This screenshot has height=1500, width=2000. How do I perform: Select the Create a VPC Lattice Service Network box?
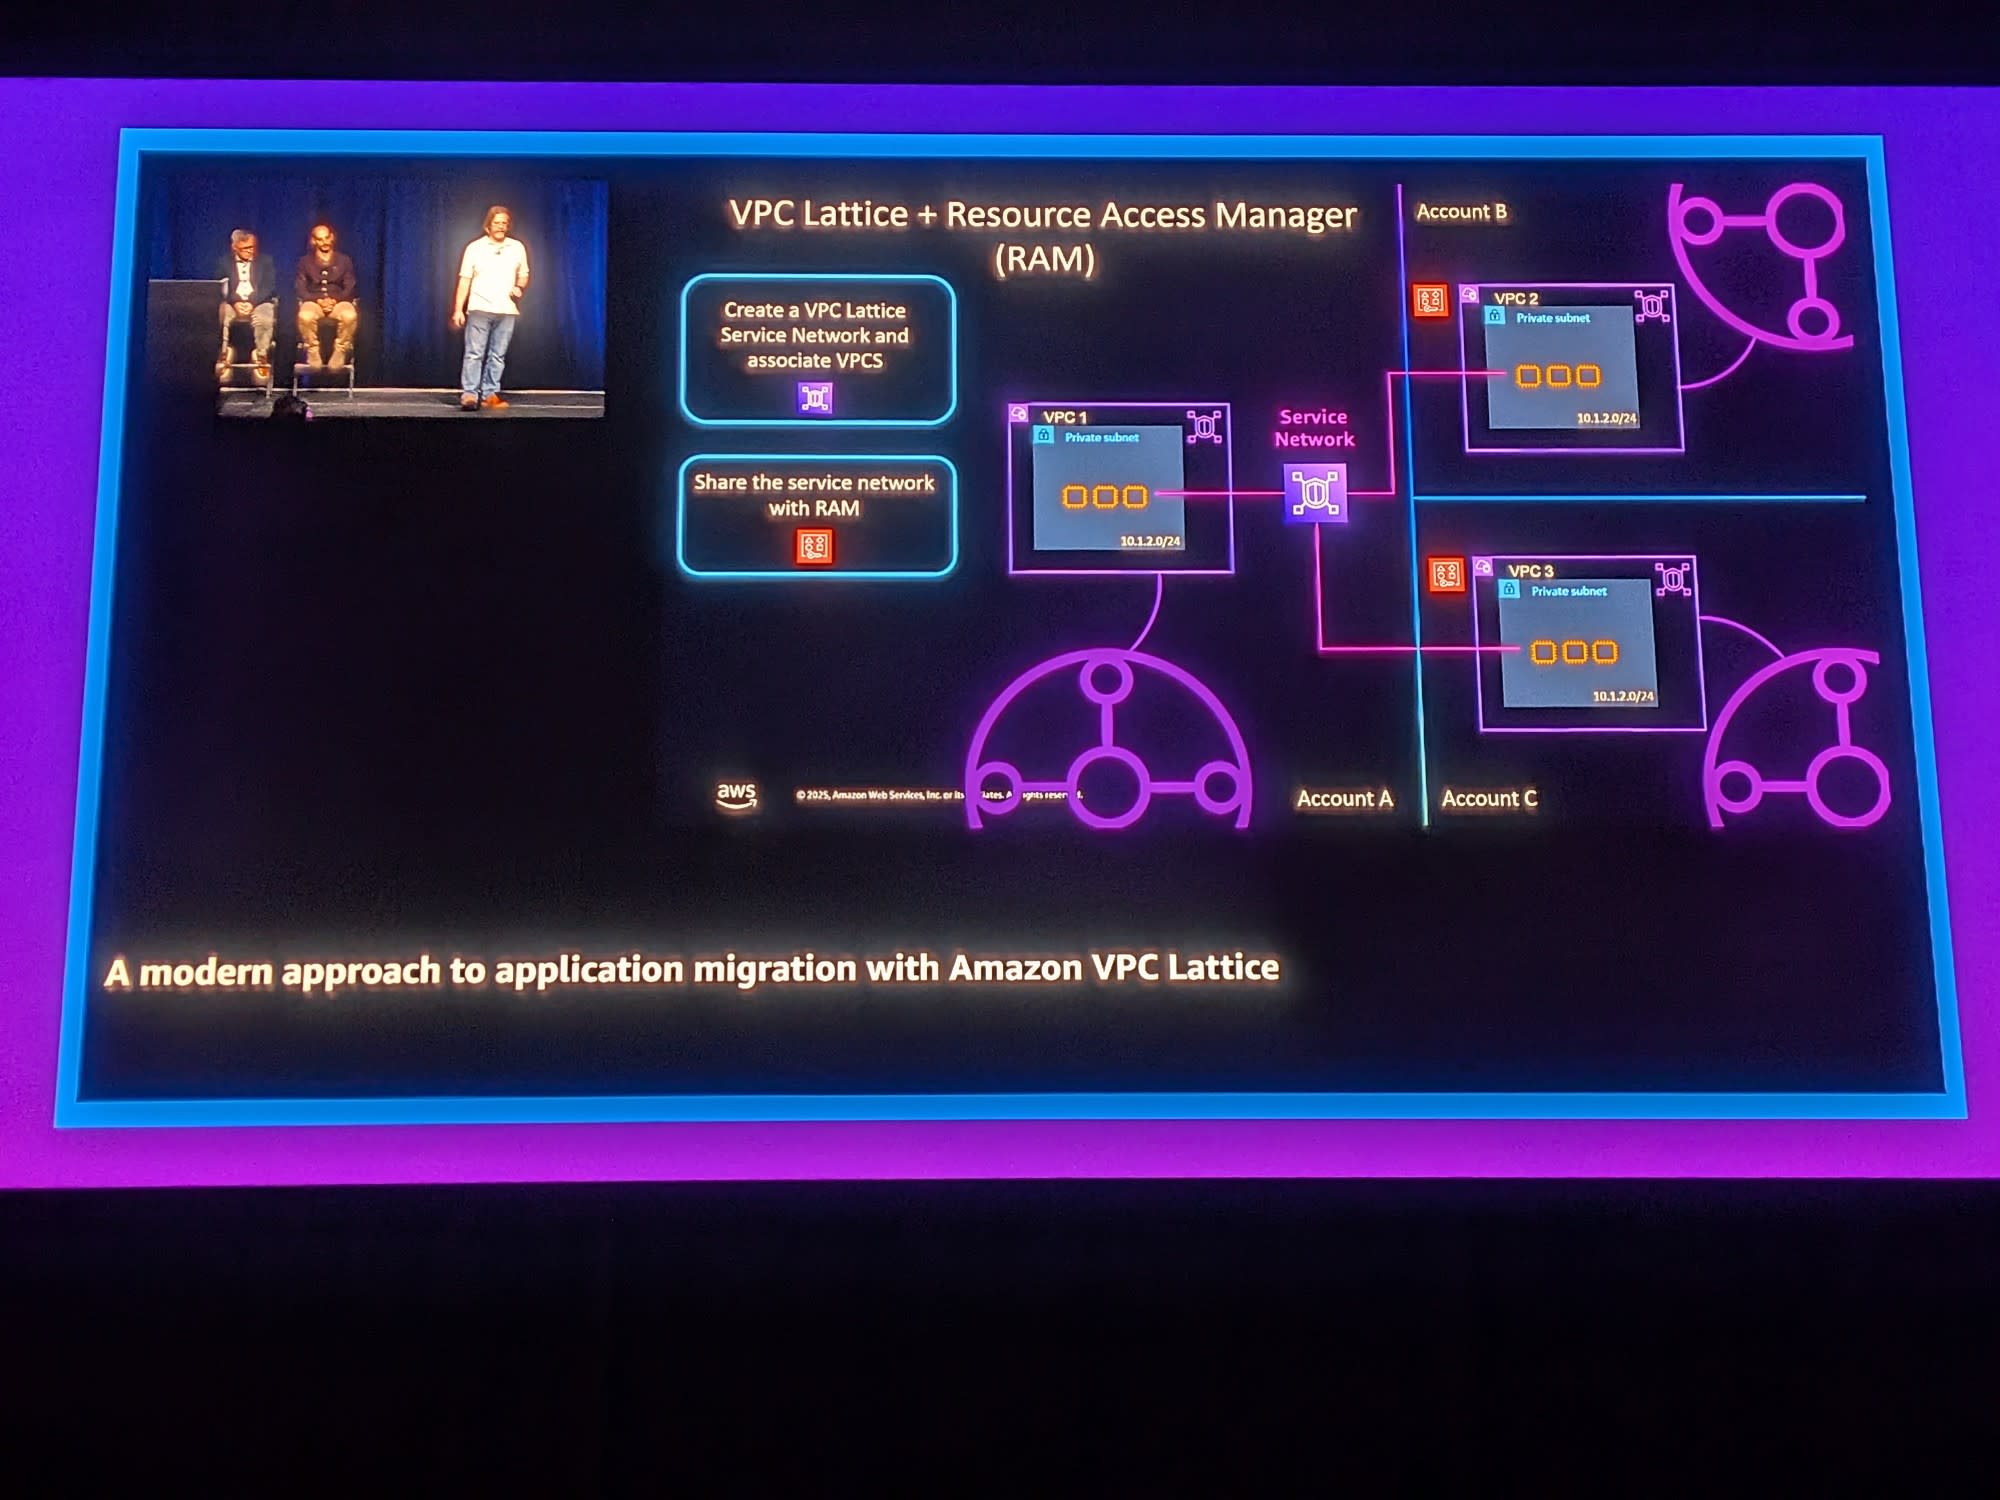(817, 348)
